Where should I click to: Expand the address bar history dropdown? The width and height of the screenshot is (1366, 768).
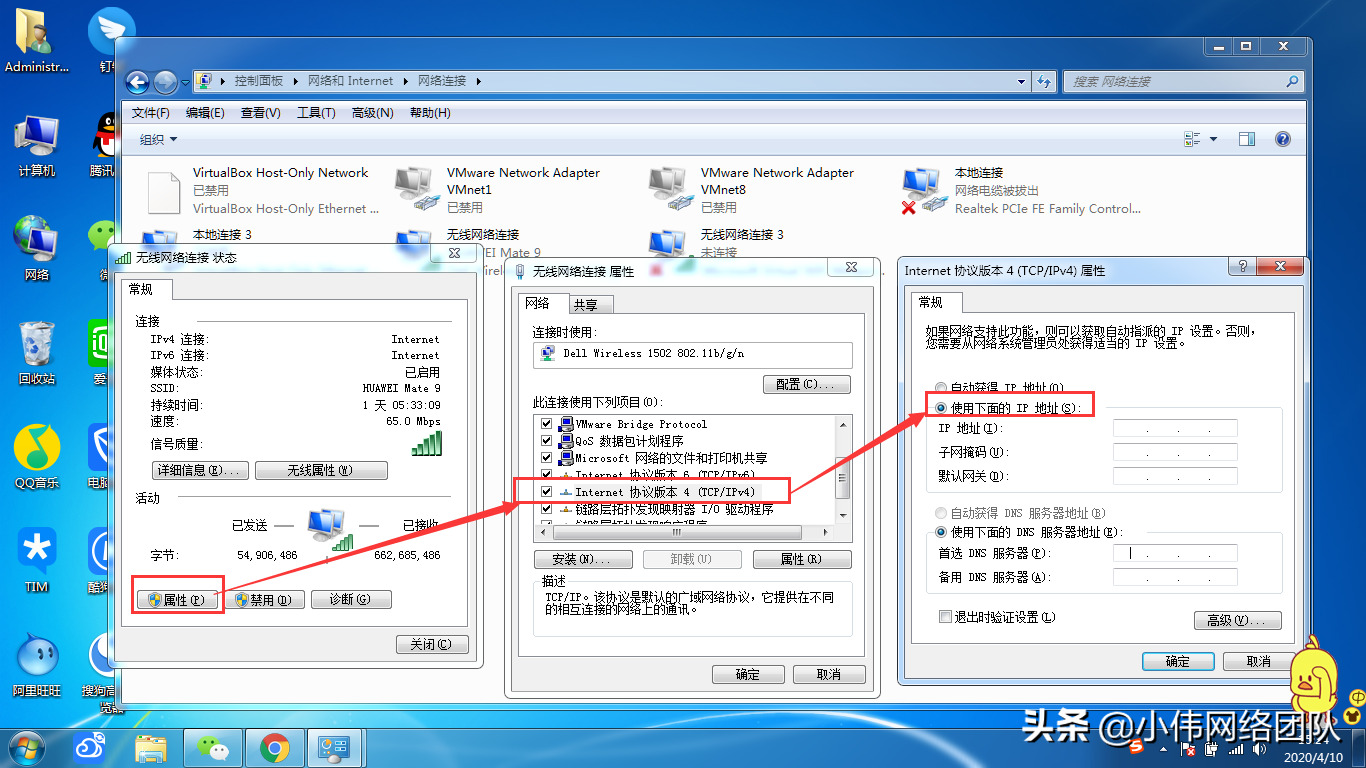(x=1021, y=81)
